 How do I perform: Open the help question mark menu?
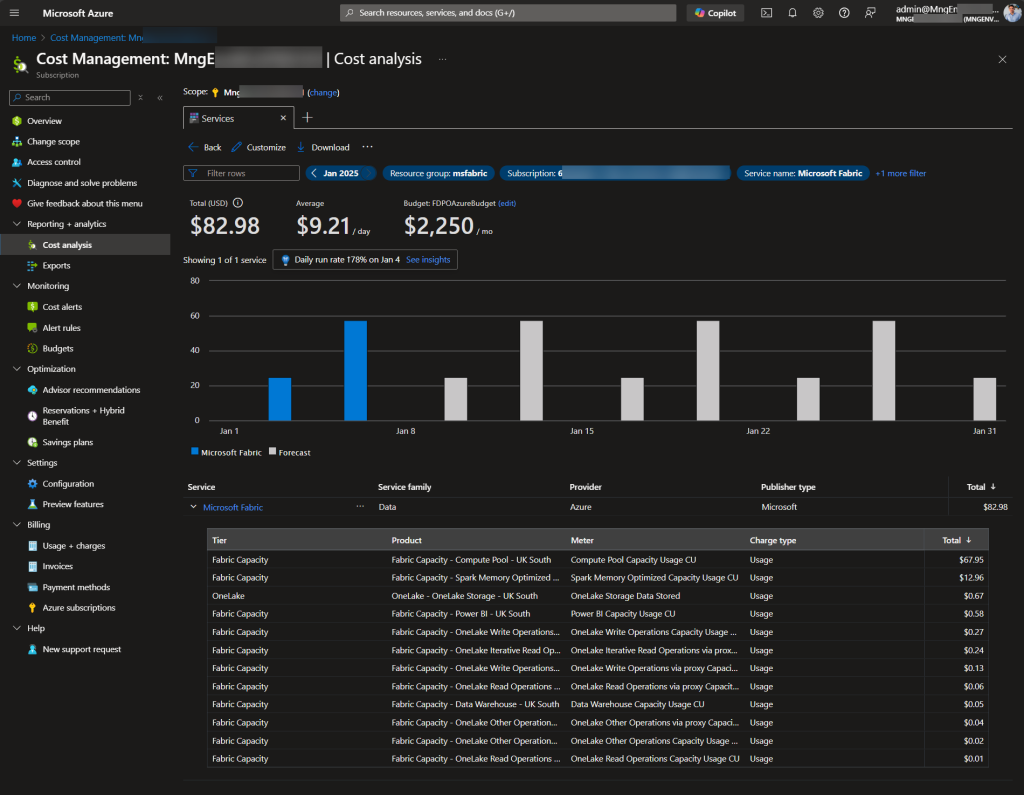[844, 13]
